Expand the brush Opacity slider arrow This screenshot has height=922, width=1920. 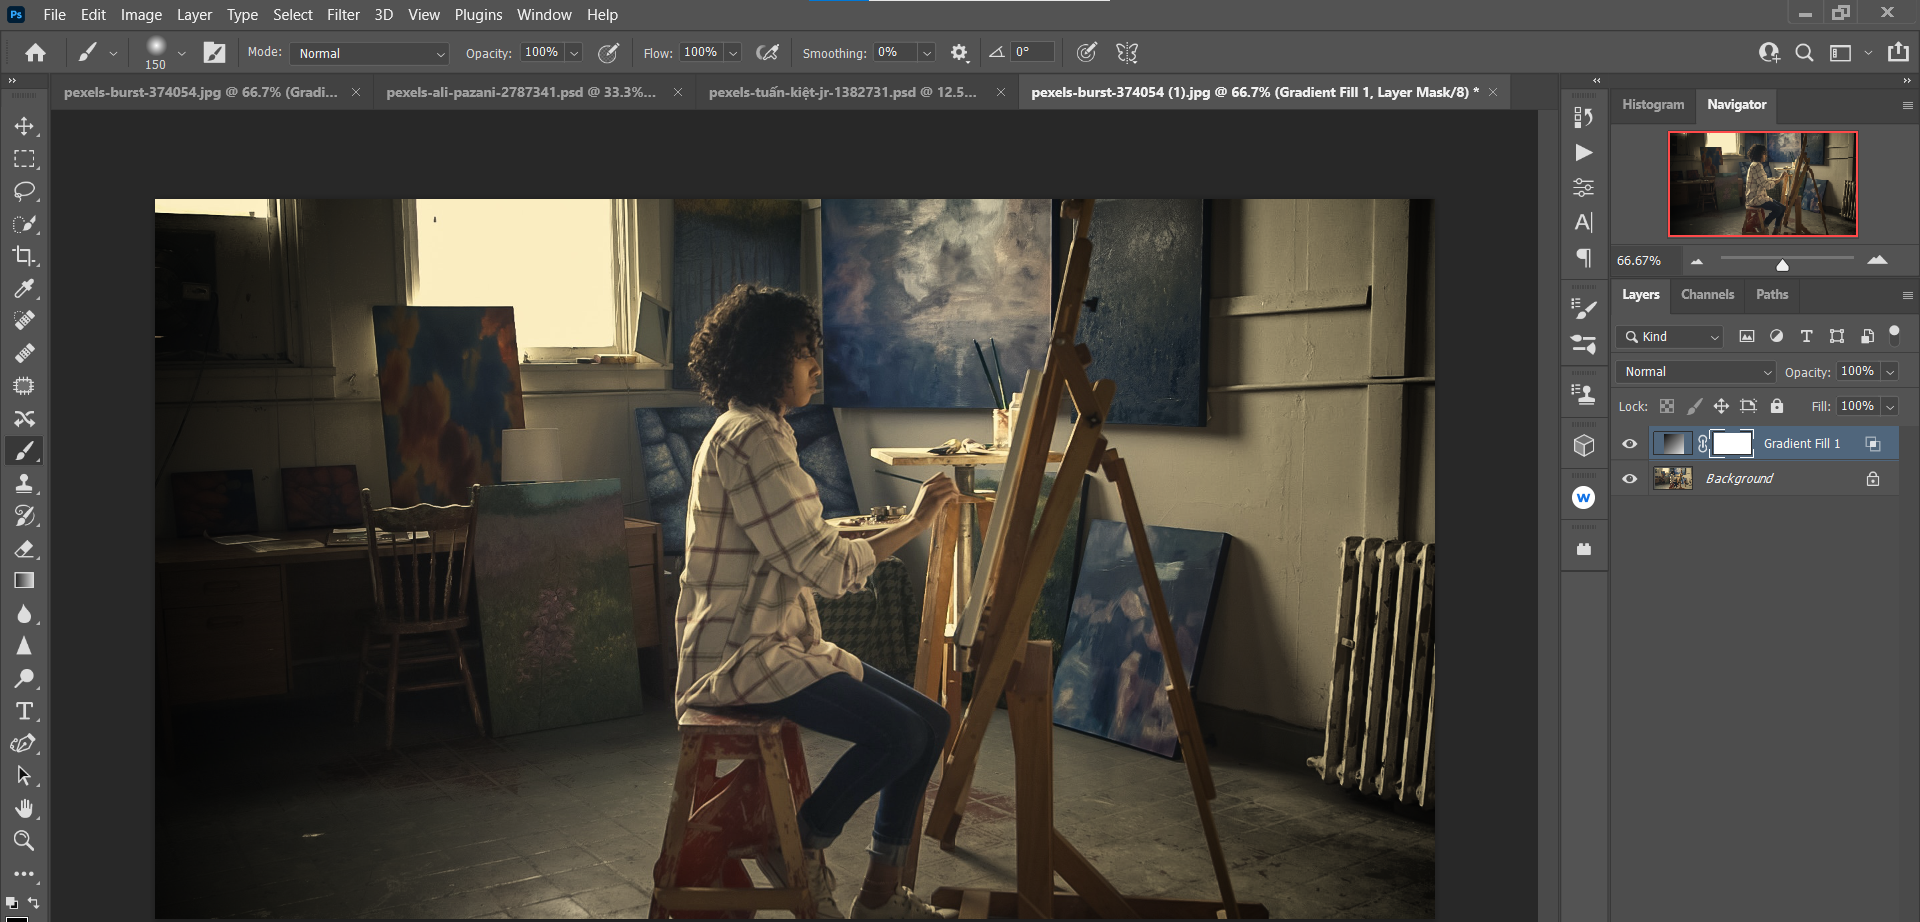tap(575, 53)
